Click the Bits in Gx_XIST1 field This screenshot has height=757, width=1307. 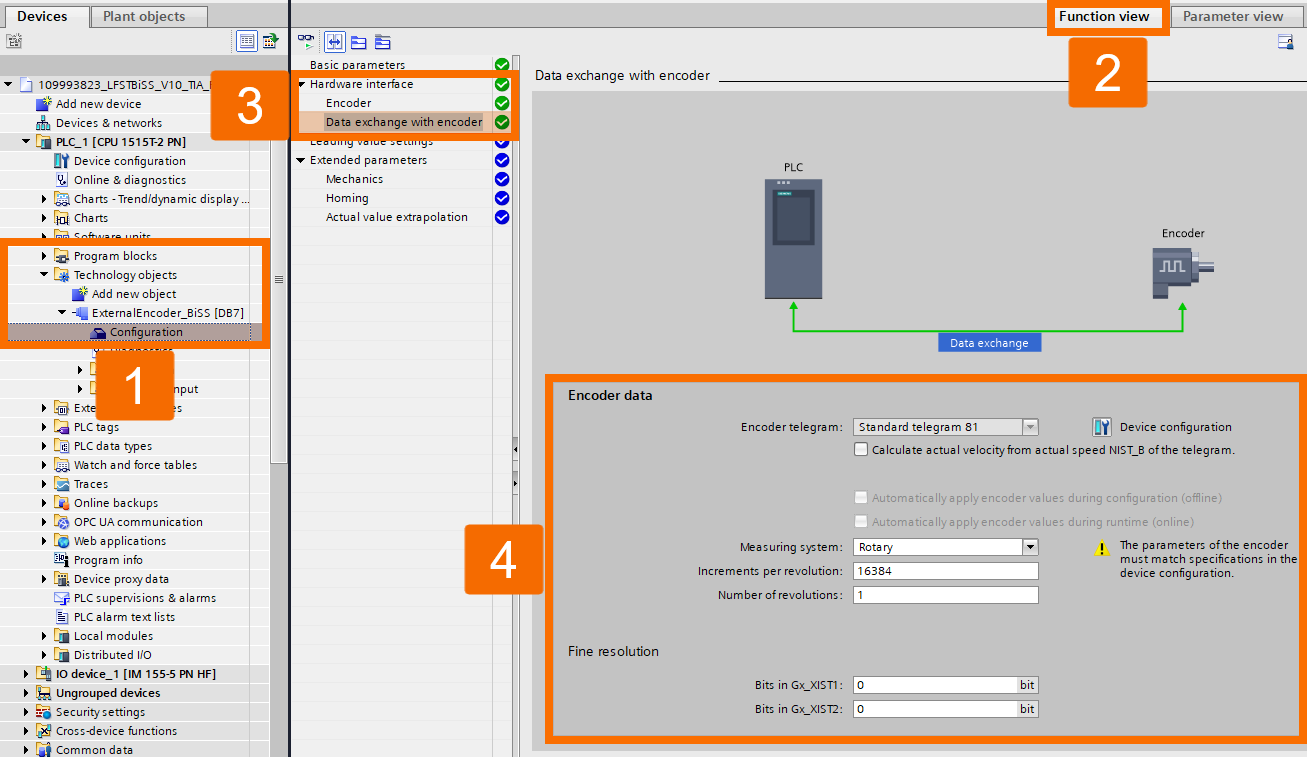(935, 685)
